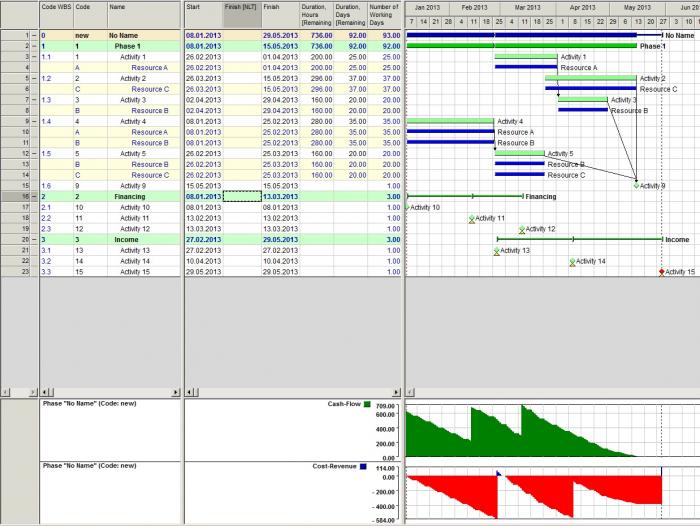Screen dimensions: 700x526
Task: Collapse Activity 2 resource list
Action: (34, 79)
